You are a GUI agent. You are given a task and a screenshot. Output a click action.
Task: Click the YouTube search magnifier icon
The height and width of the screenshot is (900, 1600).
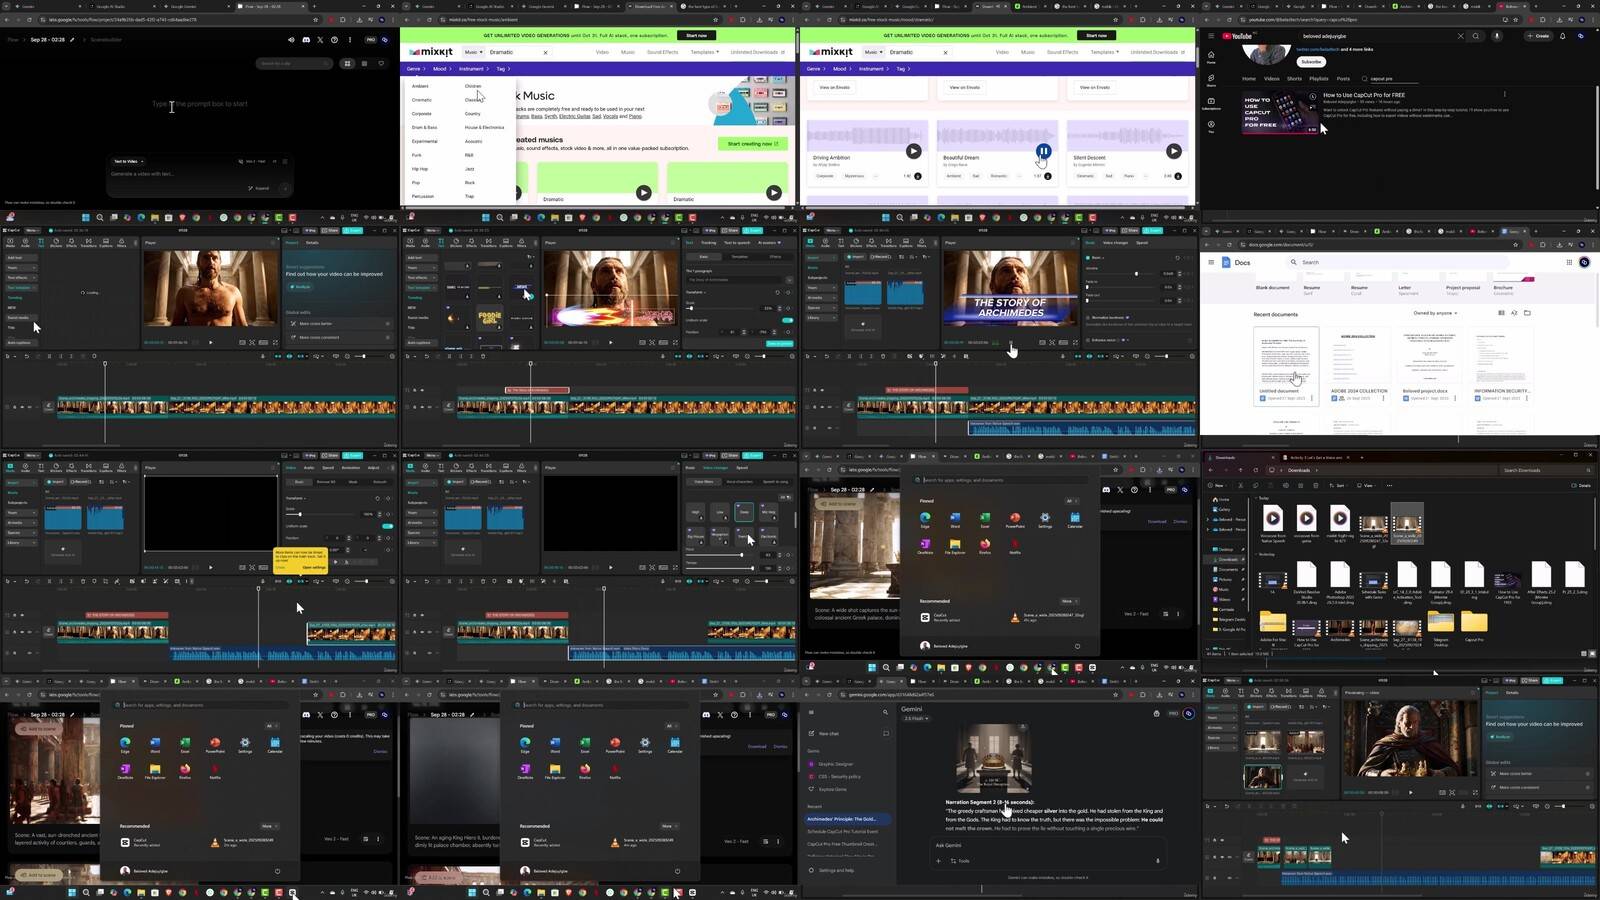click(1475, 36)
